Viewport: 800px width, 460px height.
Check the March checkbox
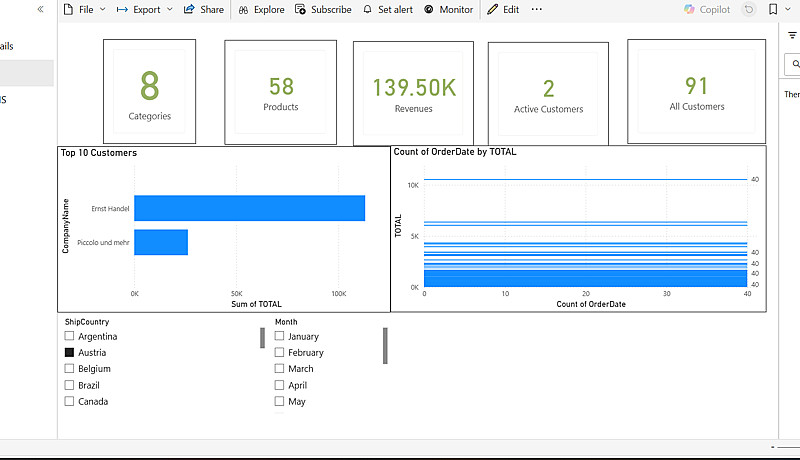(279, 368)
